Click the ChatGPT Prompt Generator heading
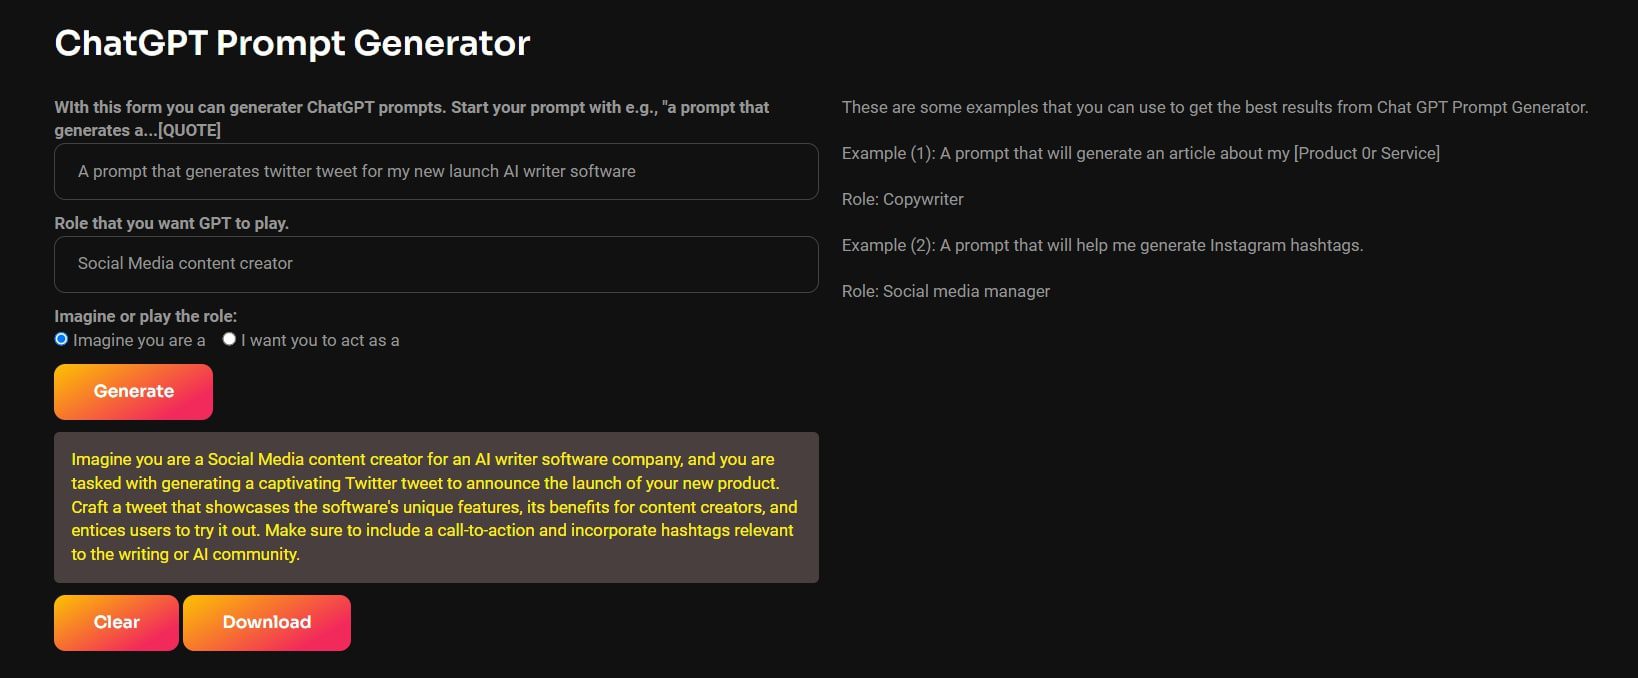 pos(292,43)
